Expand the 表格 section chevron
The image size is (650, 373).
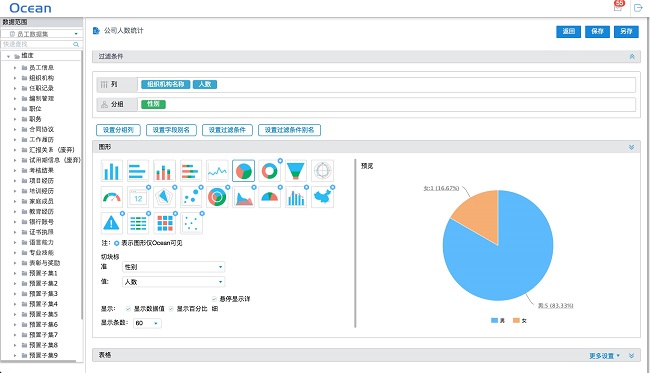pos(631,356)
